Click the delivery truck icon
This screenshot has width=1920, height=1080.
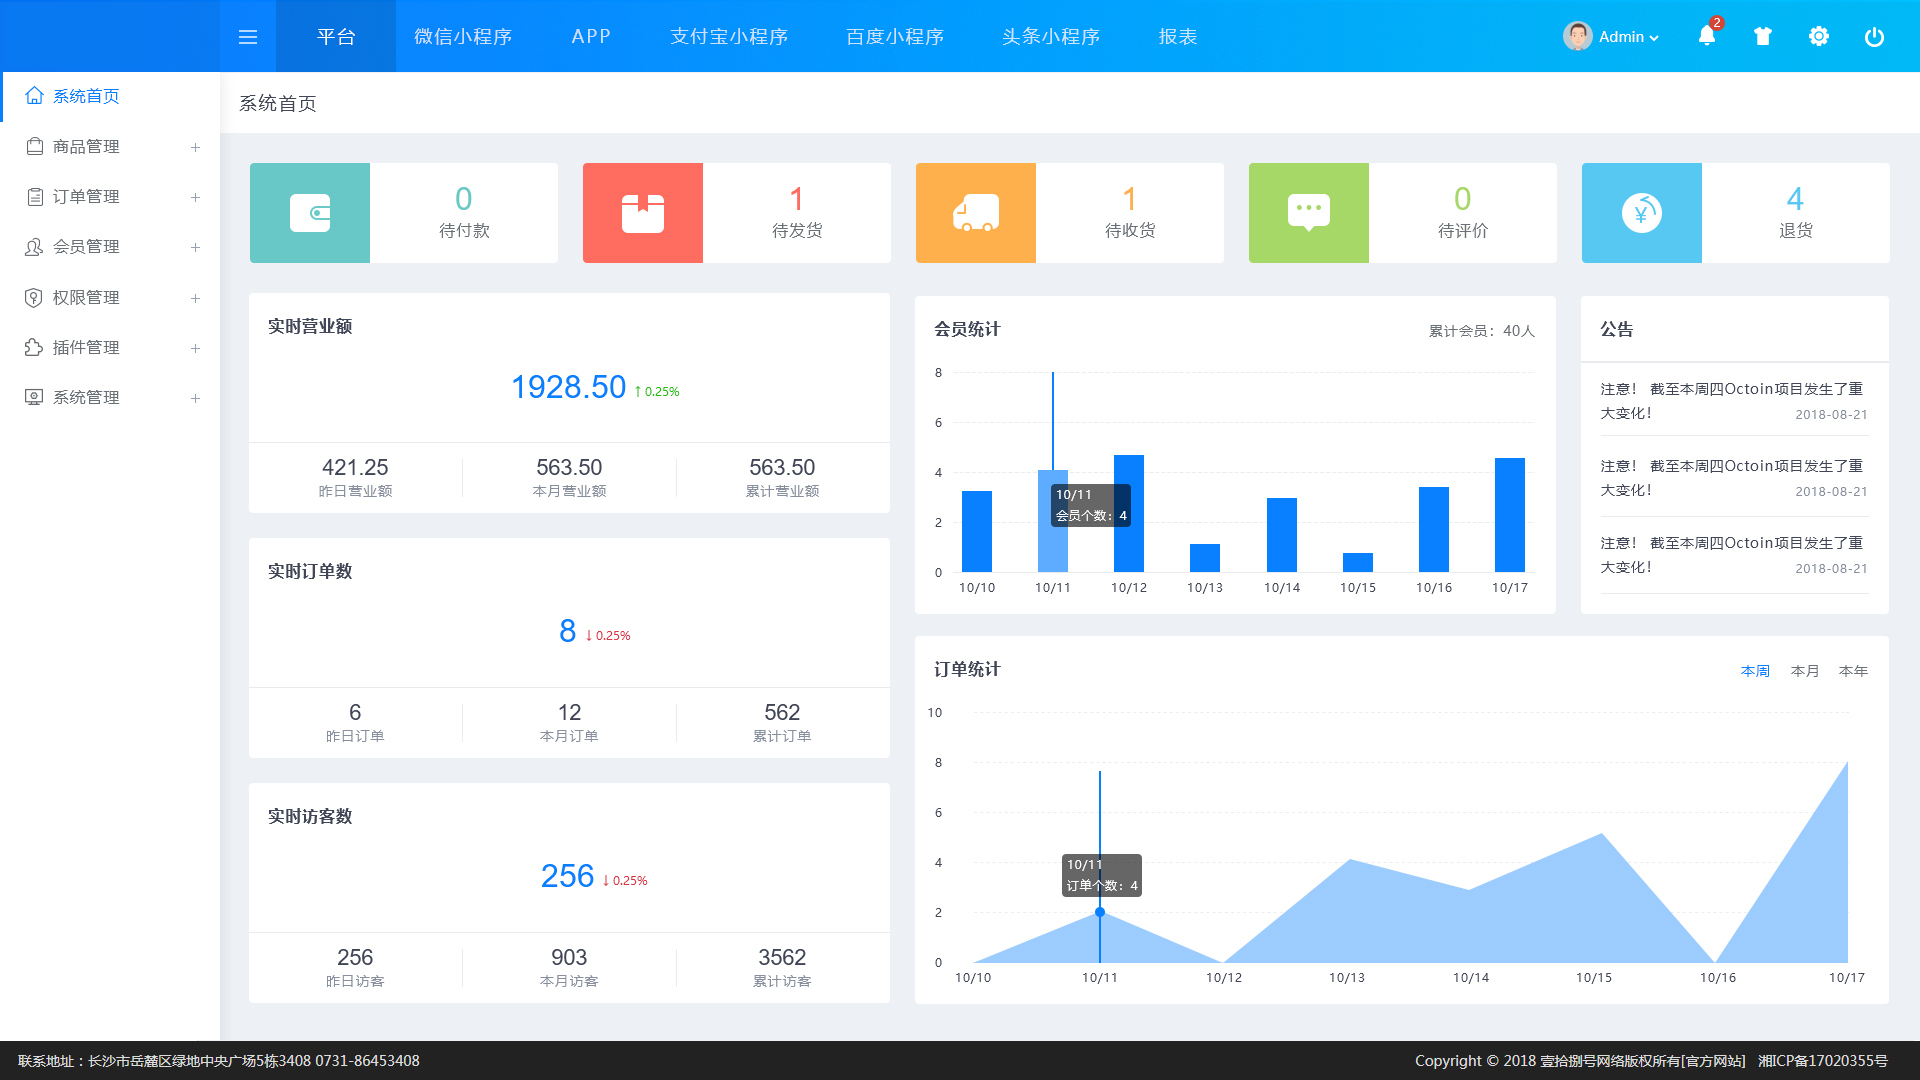click(976, 213)
